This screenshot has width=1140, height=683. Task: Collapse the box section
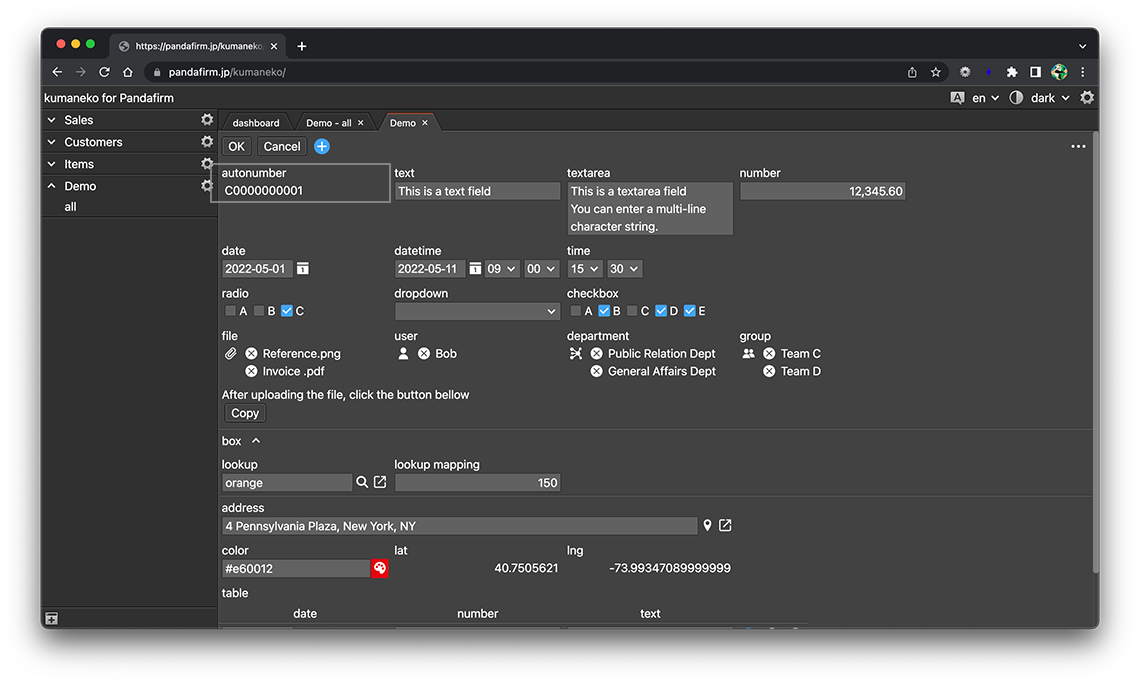256,441
